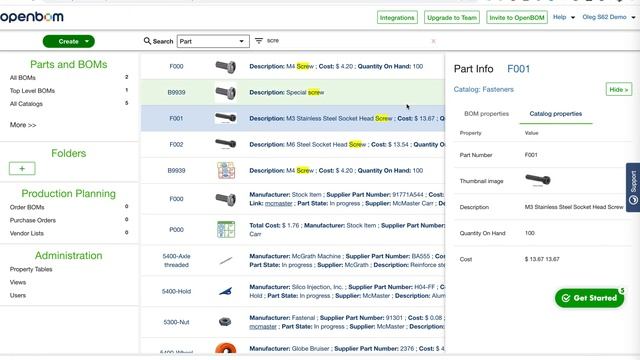
Task: Click Upgrade to Team button
Action: (452, 18)
